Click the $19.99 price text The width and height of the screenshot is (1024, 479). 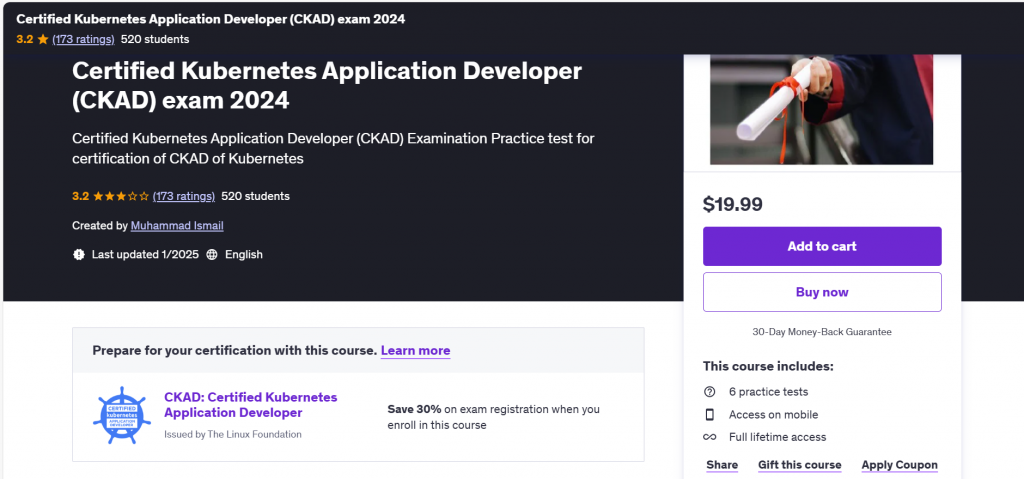tap(733, 205)
